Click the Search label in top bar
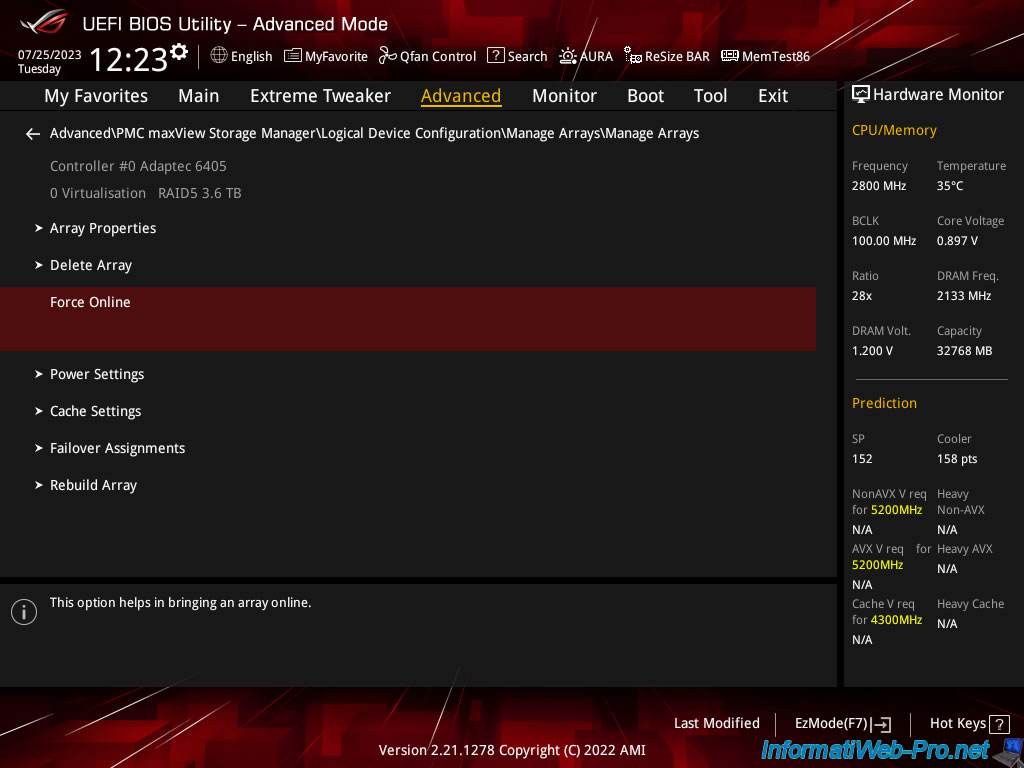Image resolution: width=1024 pixels, height=768 pixels. 528,56
